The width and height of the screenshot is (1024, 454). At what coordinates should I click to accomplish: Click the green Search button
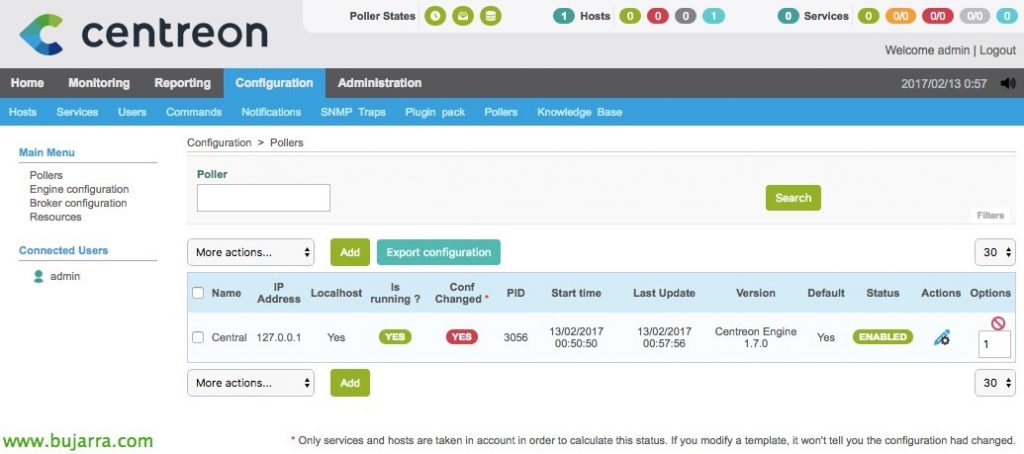click(793, 198)
